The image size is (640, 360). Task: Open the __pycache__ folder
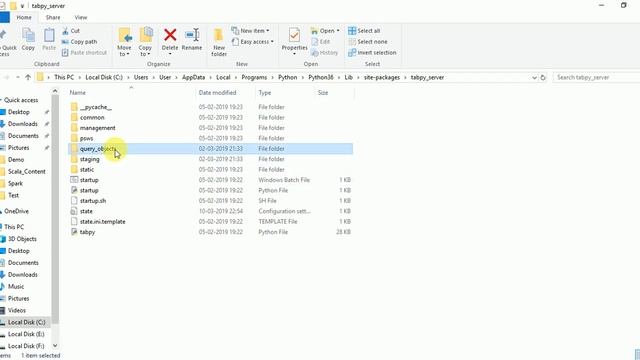96,107
